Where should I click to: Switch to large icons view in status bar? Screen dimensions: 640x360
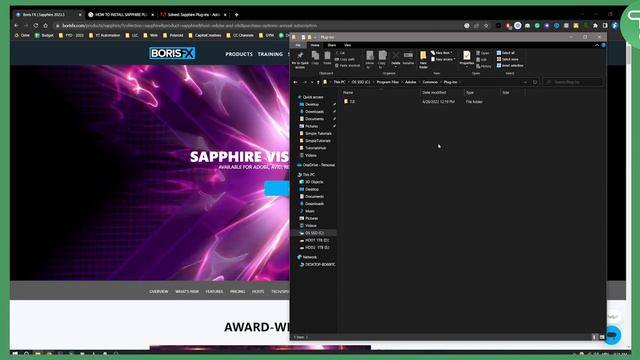tap(602, 337)
